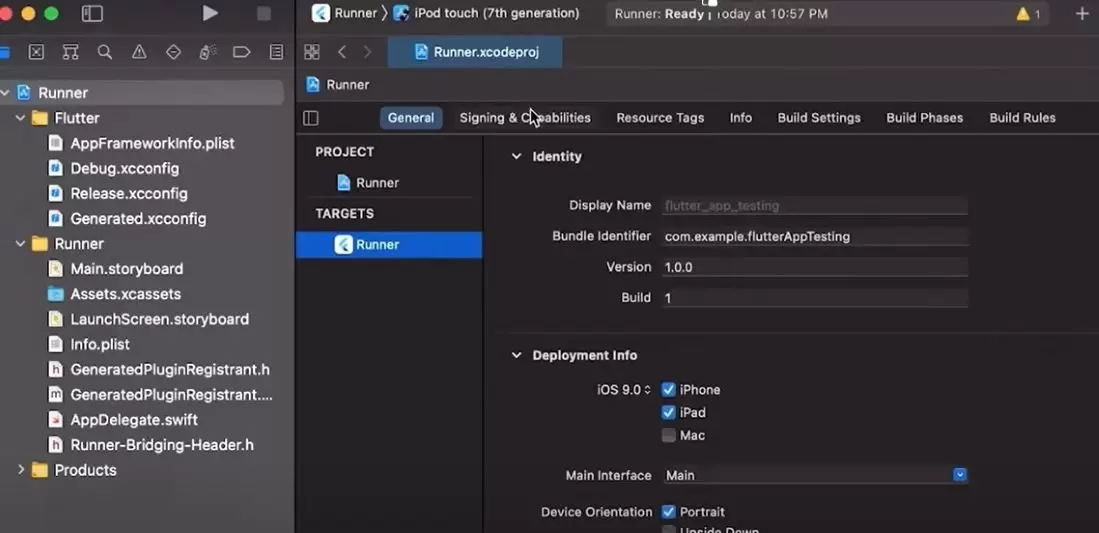Image resolution: width=1099 pixels, height=533 pixels.
Task: Open the Signing & Capabilities tab
Action: point(525,118)
